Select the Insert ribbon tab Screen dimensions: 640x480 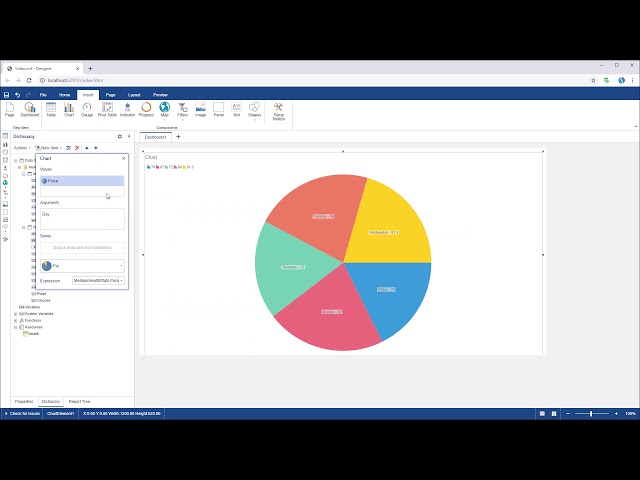tap(88, 95)
